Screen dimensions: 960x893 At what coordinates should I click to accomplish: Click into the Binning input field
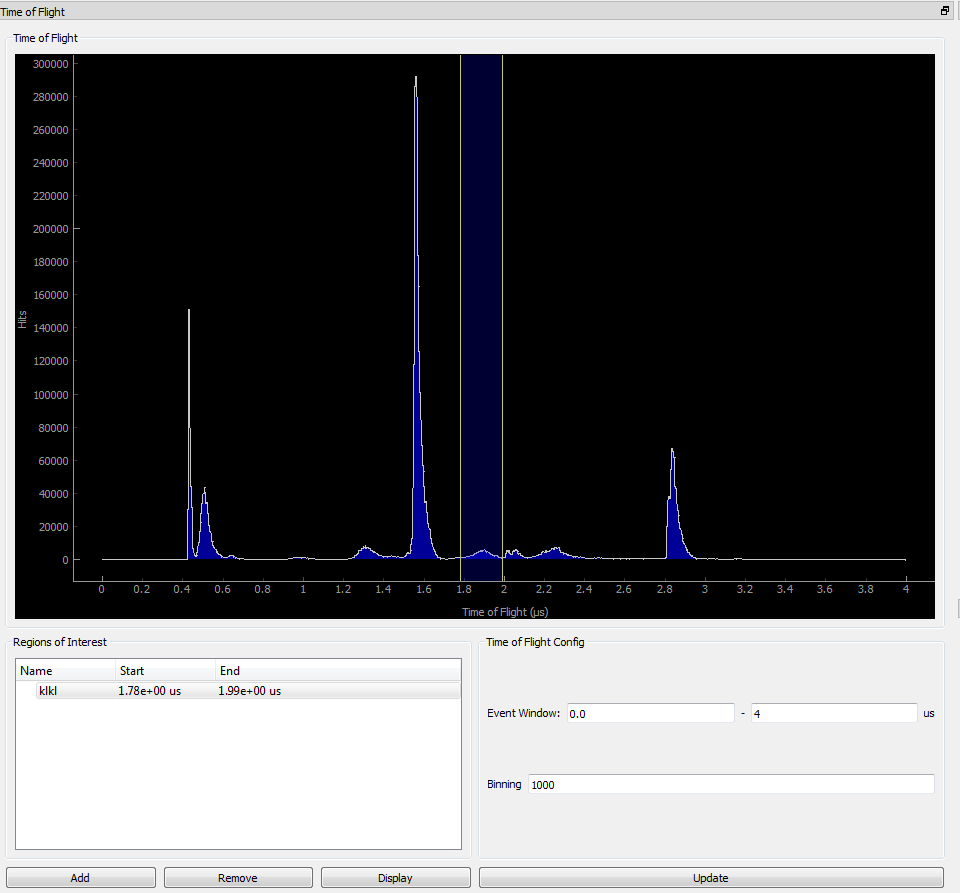(730, 784)
